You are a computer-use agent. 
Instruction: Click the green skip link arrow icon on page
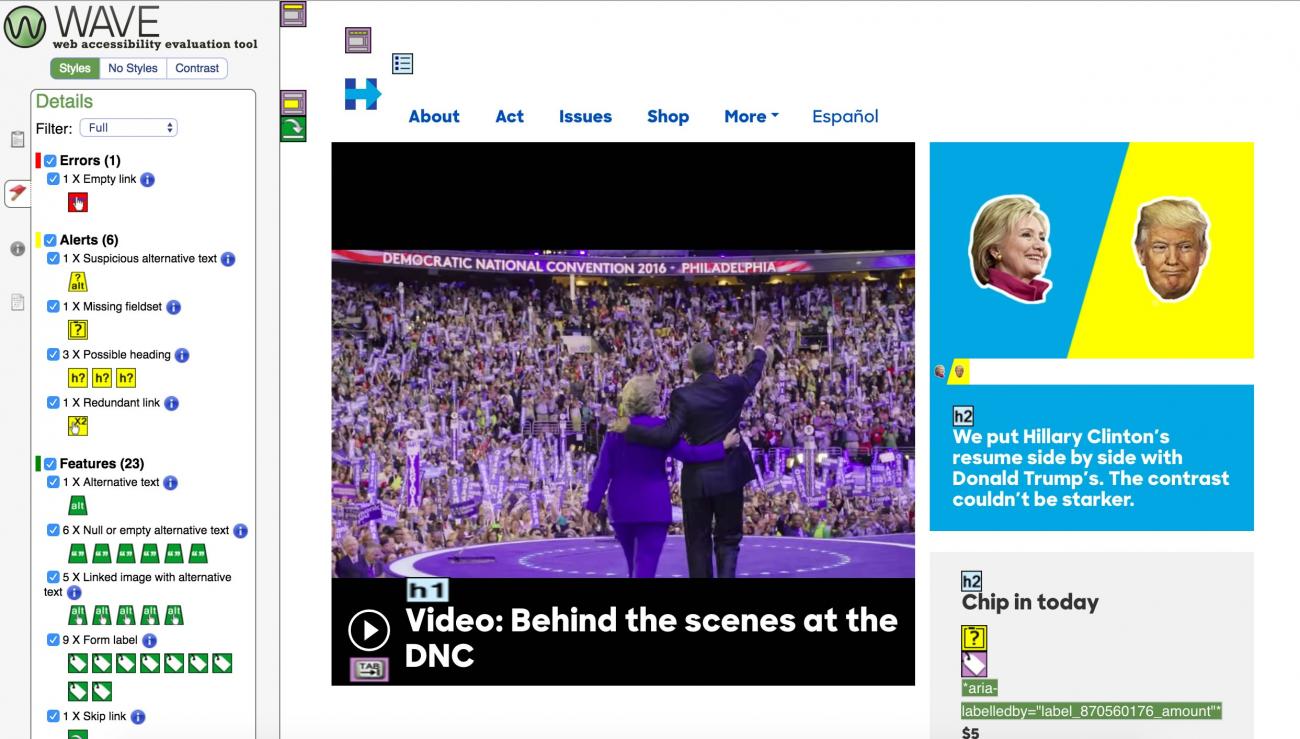pyautogui.click(x=293, y=129)
